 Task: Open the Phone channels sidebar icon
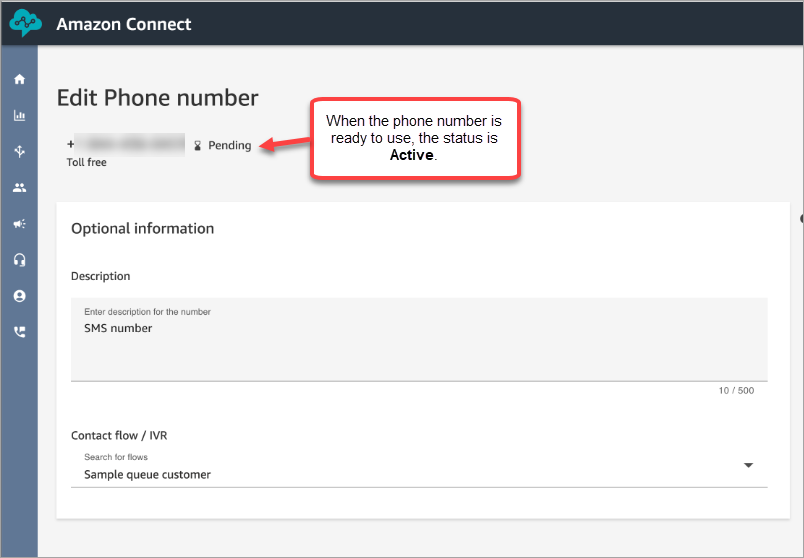click(x=19, y=332)
